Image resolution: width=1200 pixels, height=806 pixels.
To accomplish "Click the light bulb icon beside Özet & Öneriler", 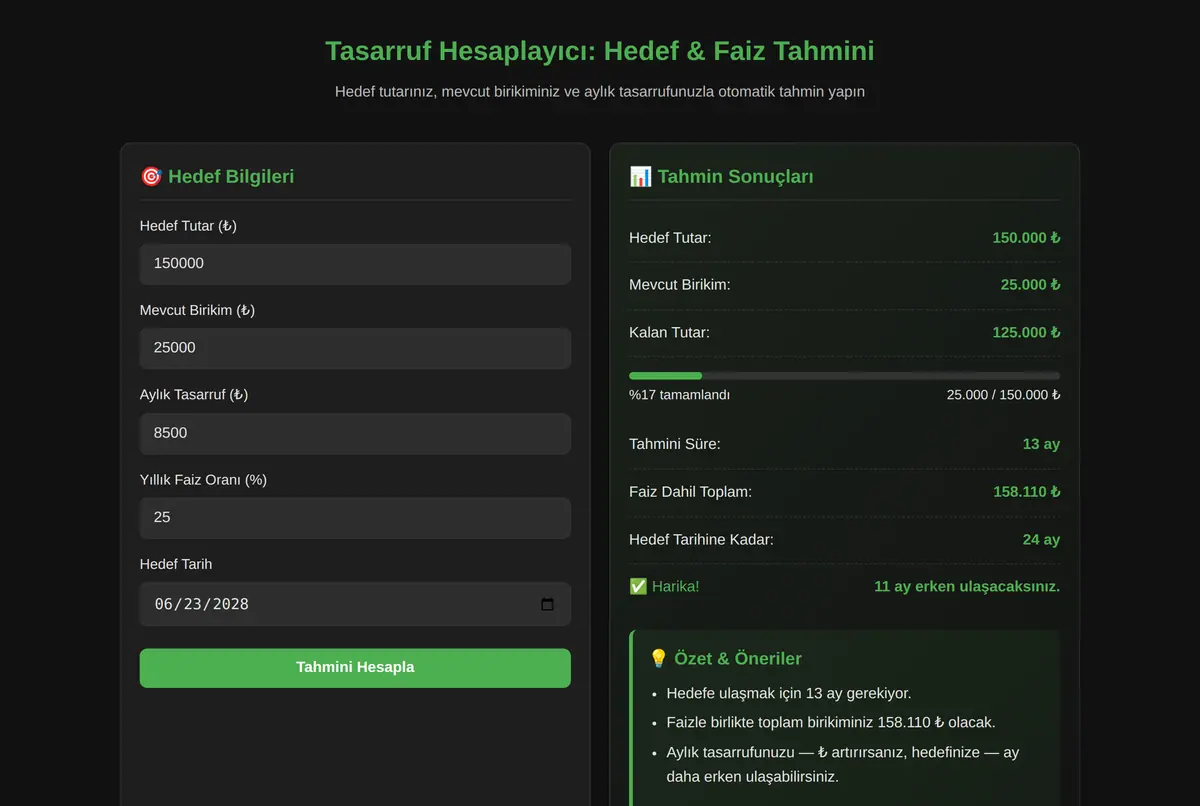I will (x=658, y=659).
